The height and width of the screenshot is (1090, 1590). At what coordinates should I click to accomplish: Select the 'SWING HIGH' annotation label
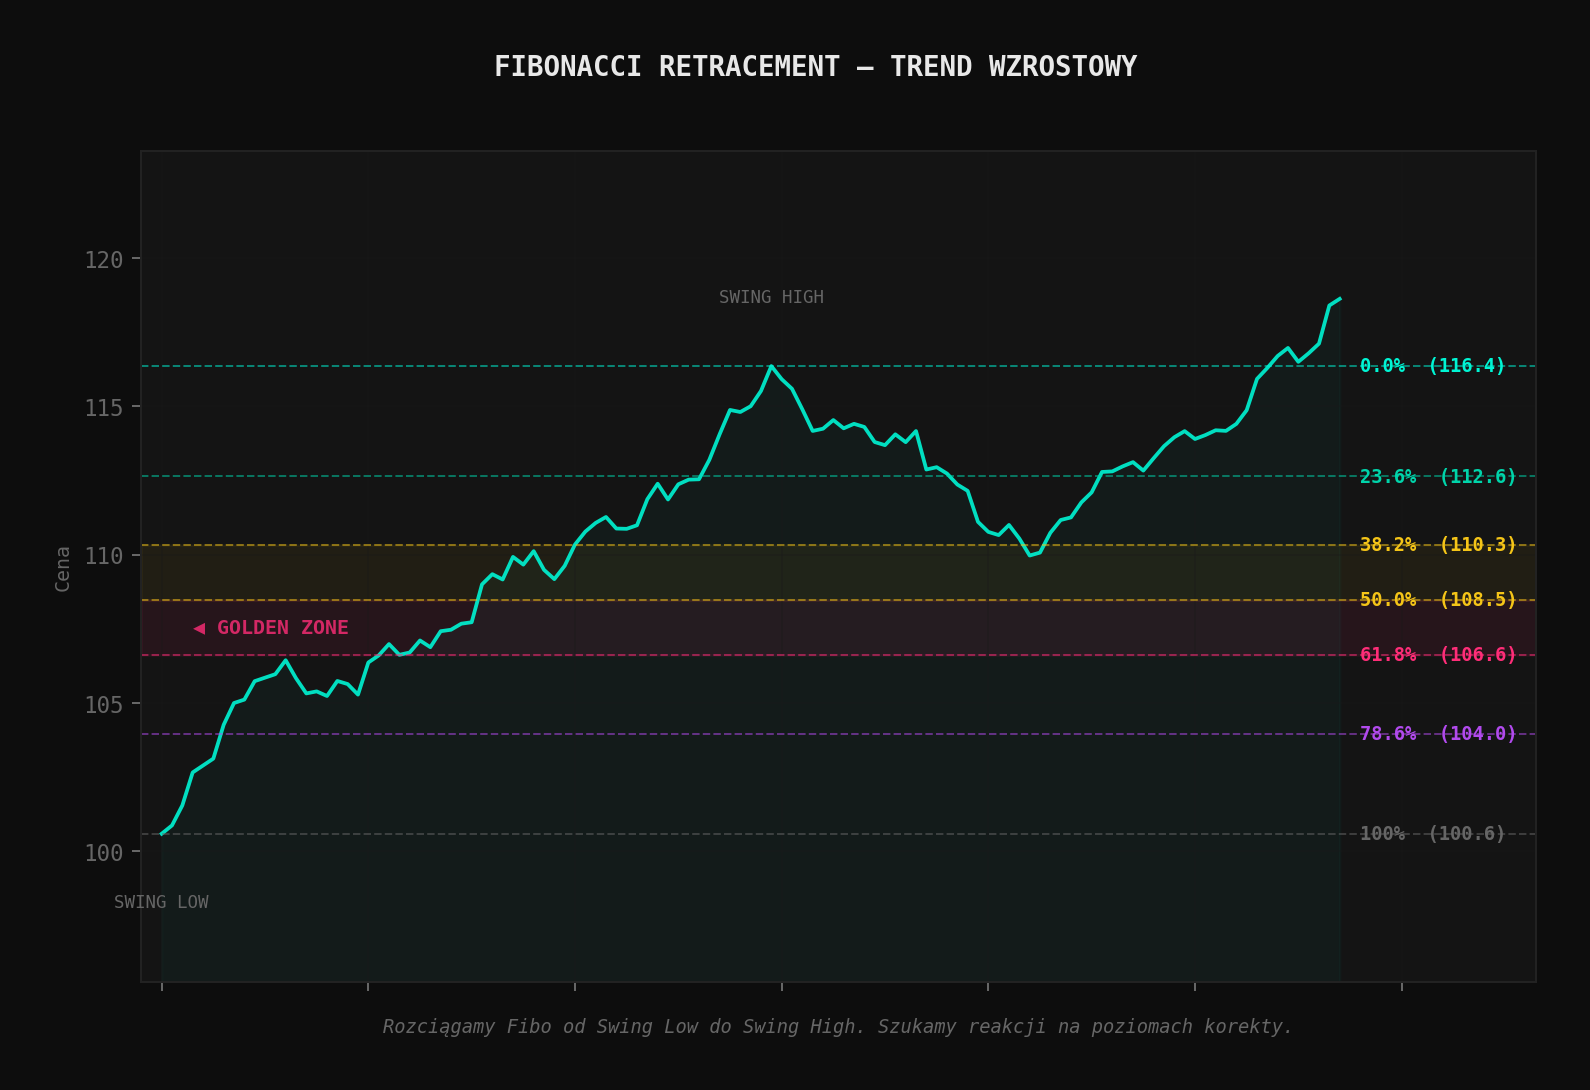(x=771, y=297)
